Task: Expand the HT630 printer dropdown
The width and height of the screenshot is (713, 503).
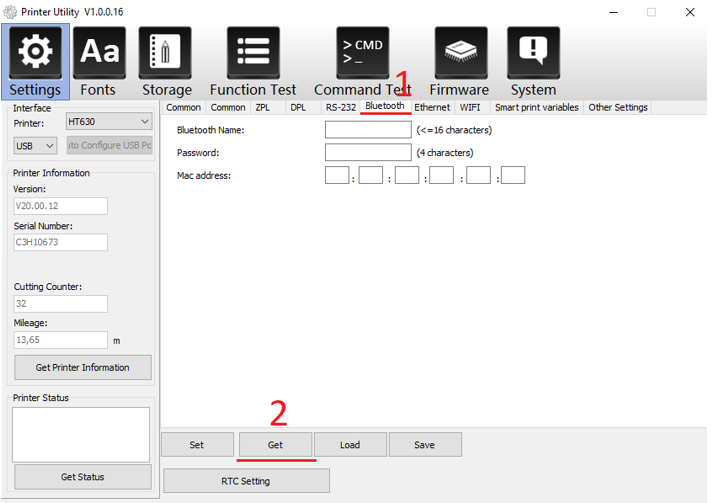Action: pos(108,122)
